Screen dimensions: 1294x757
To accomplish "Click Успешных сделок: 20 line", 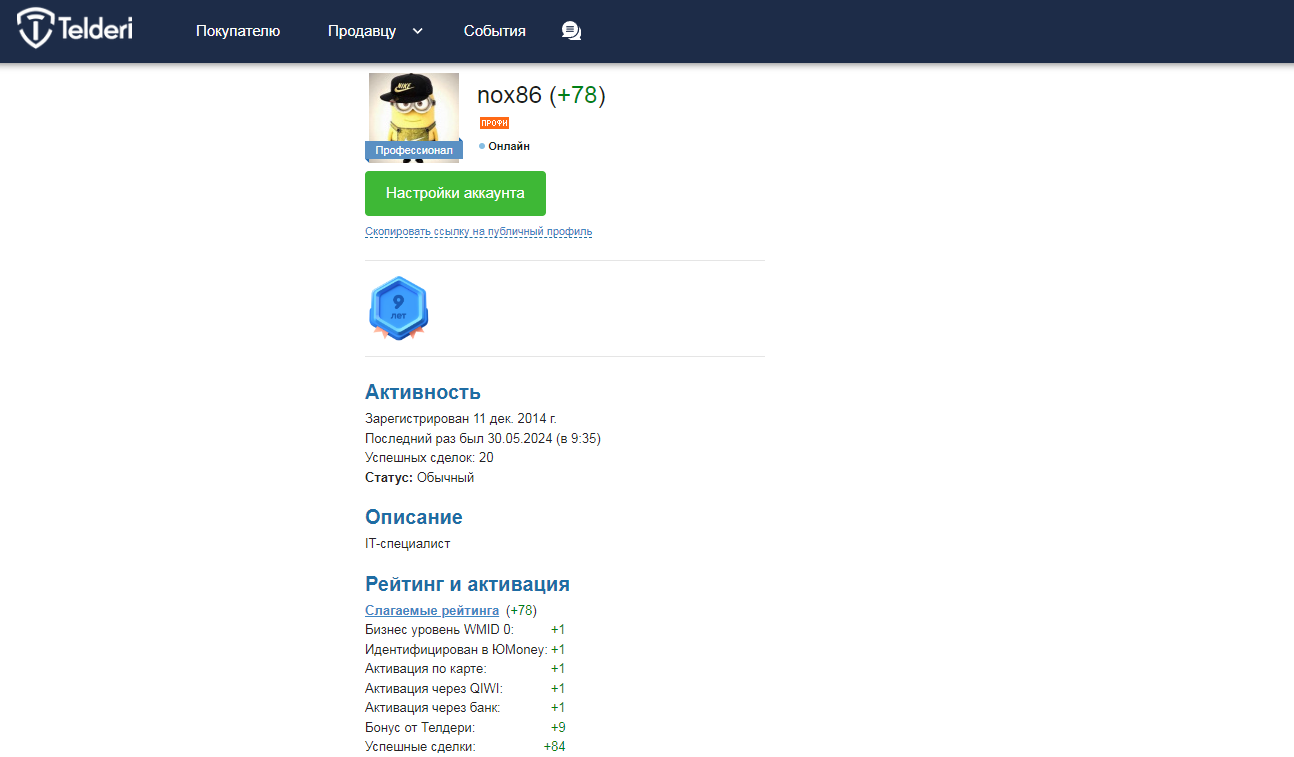I will 429,458.
